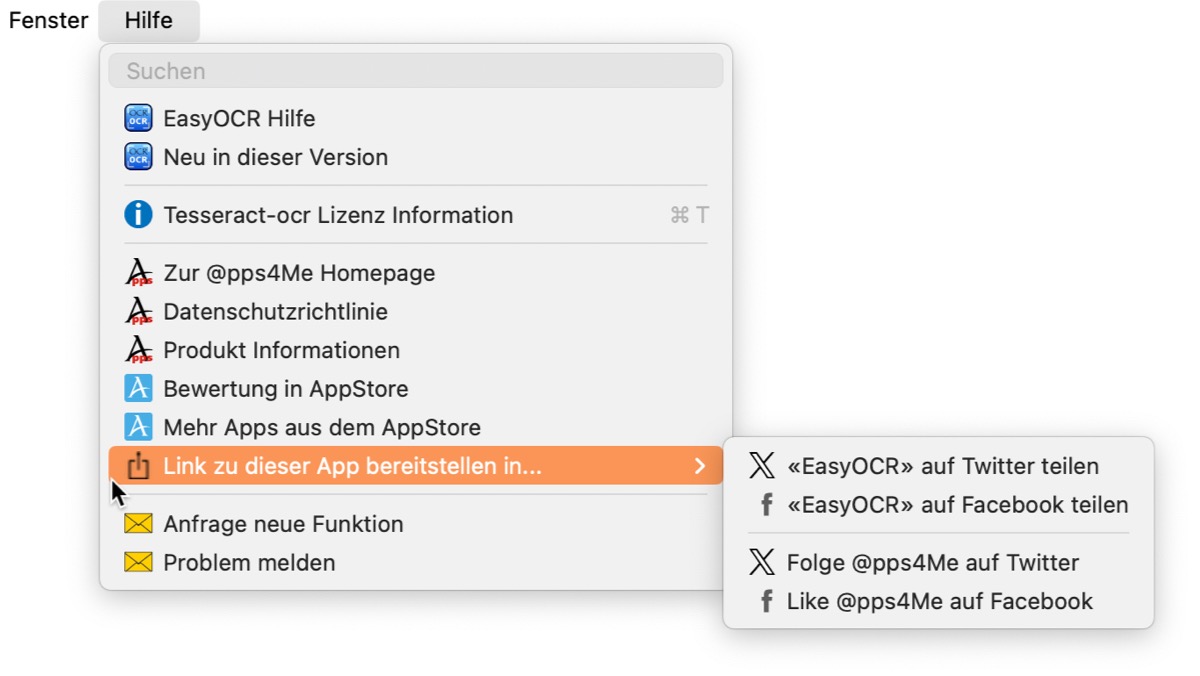Screen dimensions: 1200x676
Task: Click the App Store icon beside Mehr Apps
Action: tap(138, 427)
